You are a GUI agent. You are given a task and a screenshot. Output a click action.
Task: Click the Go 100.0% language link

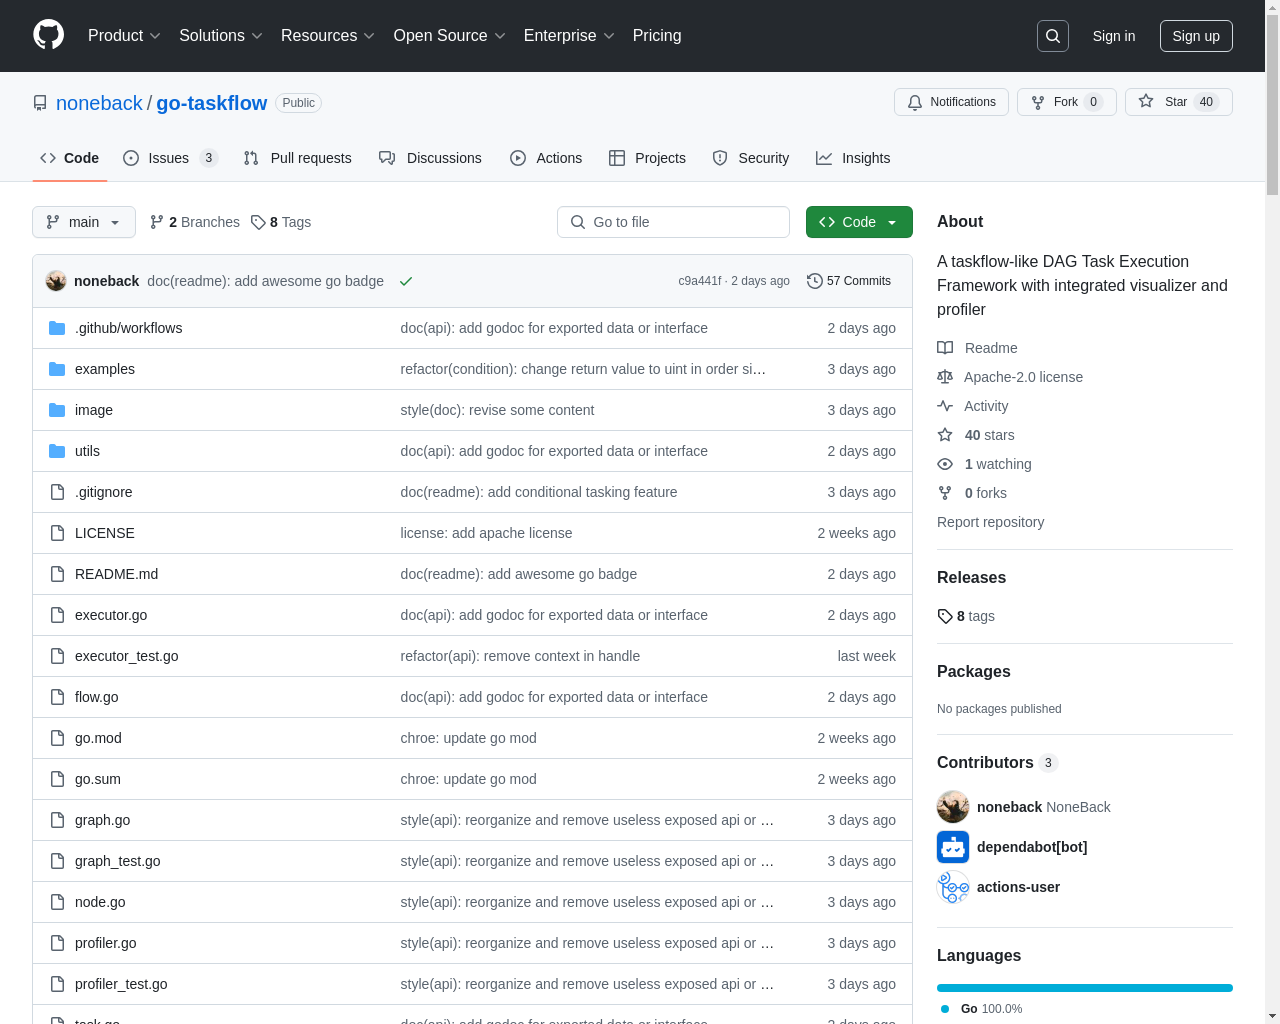click(981, 1009)
